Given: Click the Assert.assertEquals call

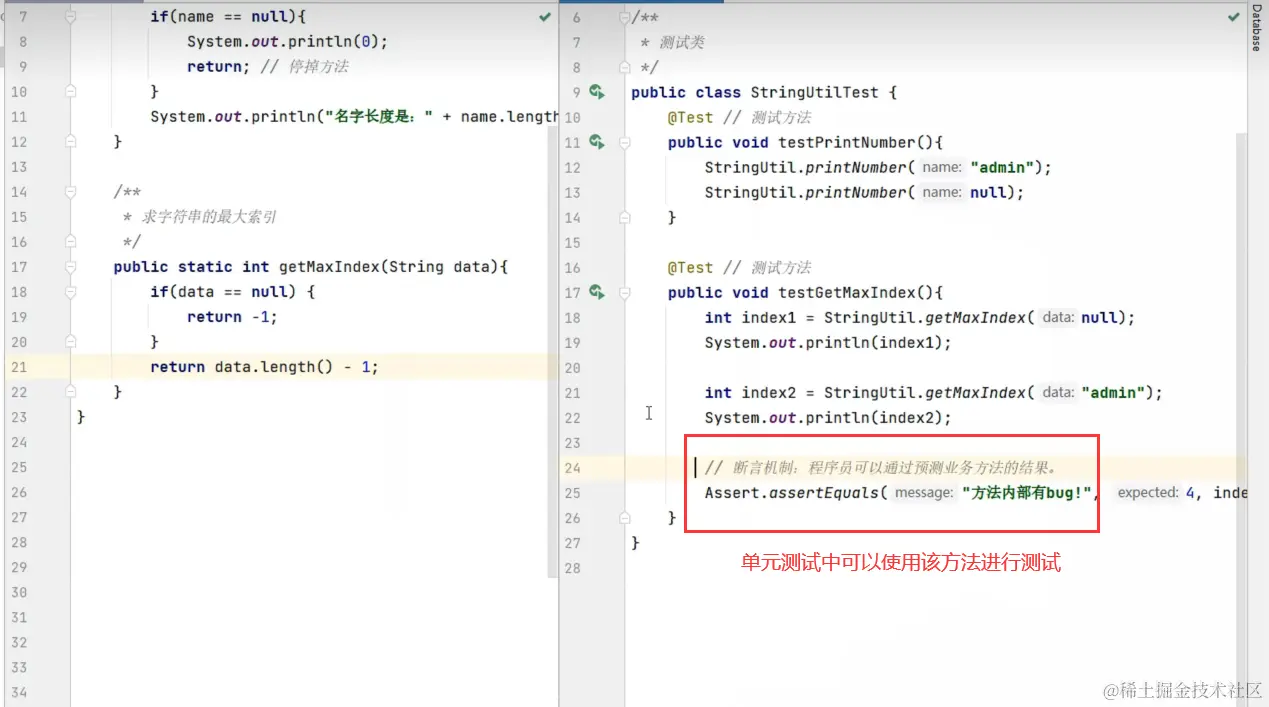Looking at the screenshot, I should (x=796, y=492).
